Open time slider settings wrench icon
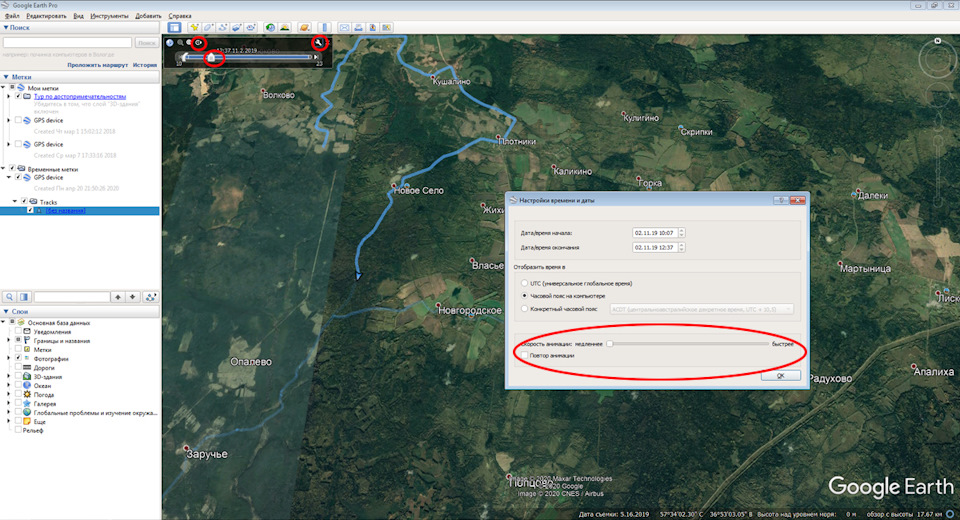The height and width of the screenshot is (520, 960). (x=318, y=42)
